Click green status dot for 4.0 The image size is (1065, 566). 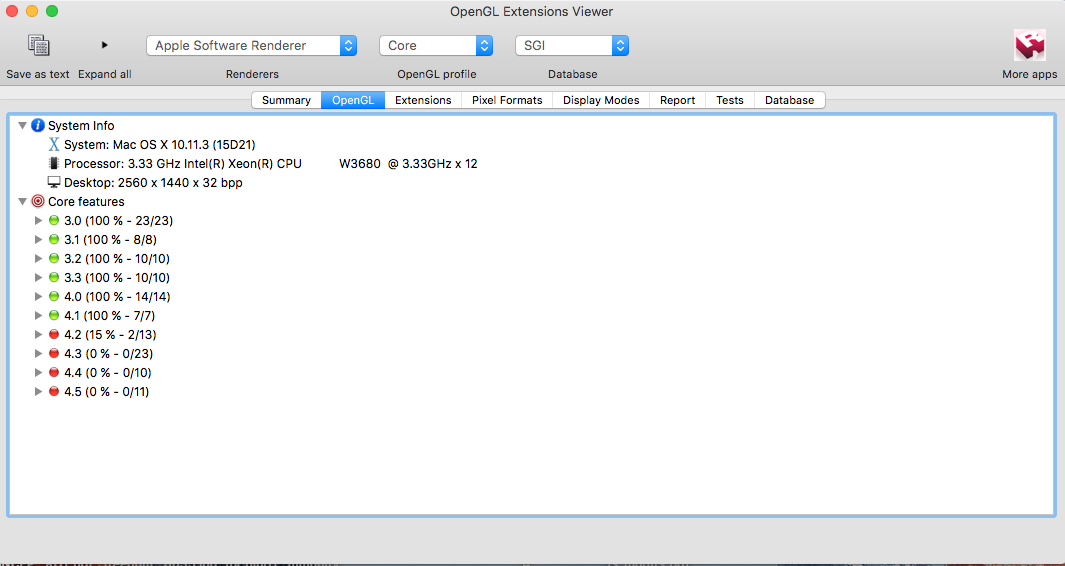click(54, 297)
